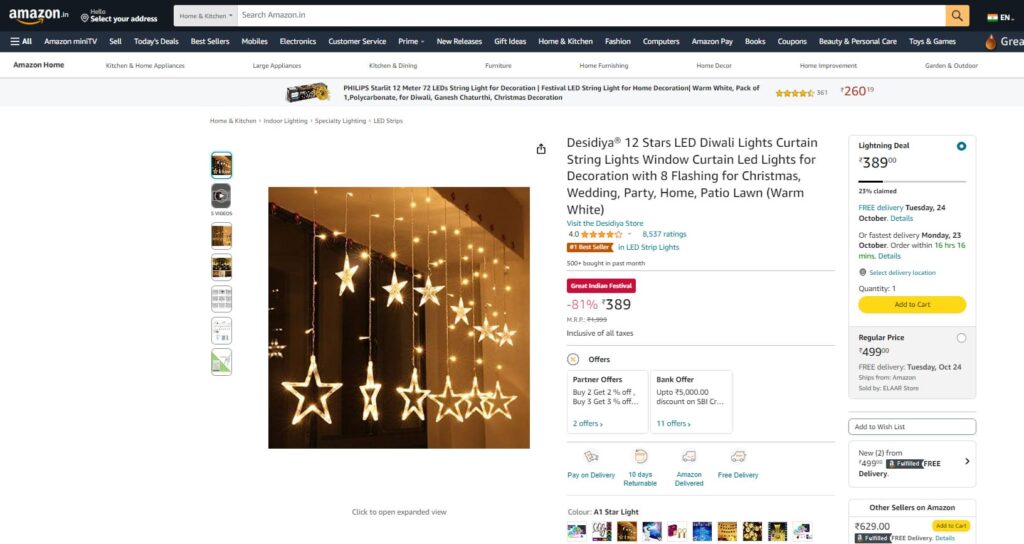1024x544 pixels.
Task: Expand the star ratings popover arrow
Action: 630,234
